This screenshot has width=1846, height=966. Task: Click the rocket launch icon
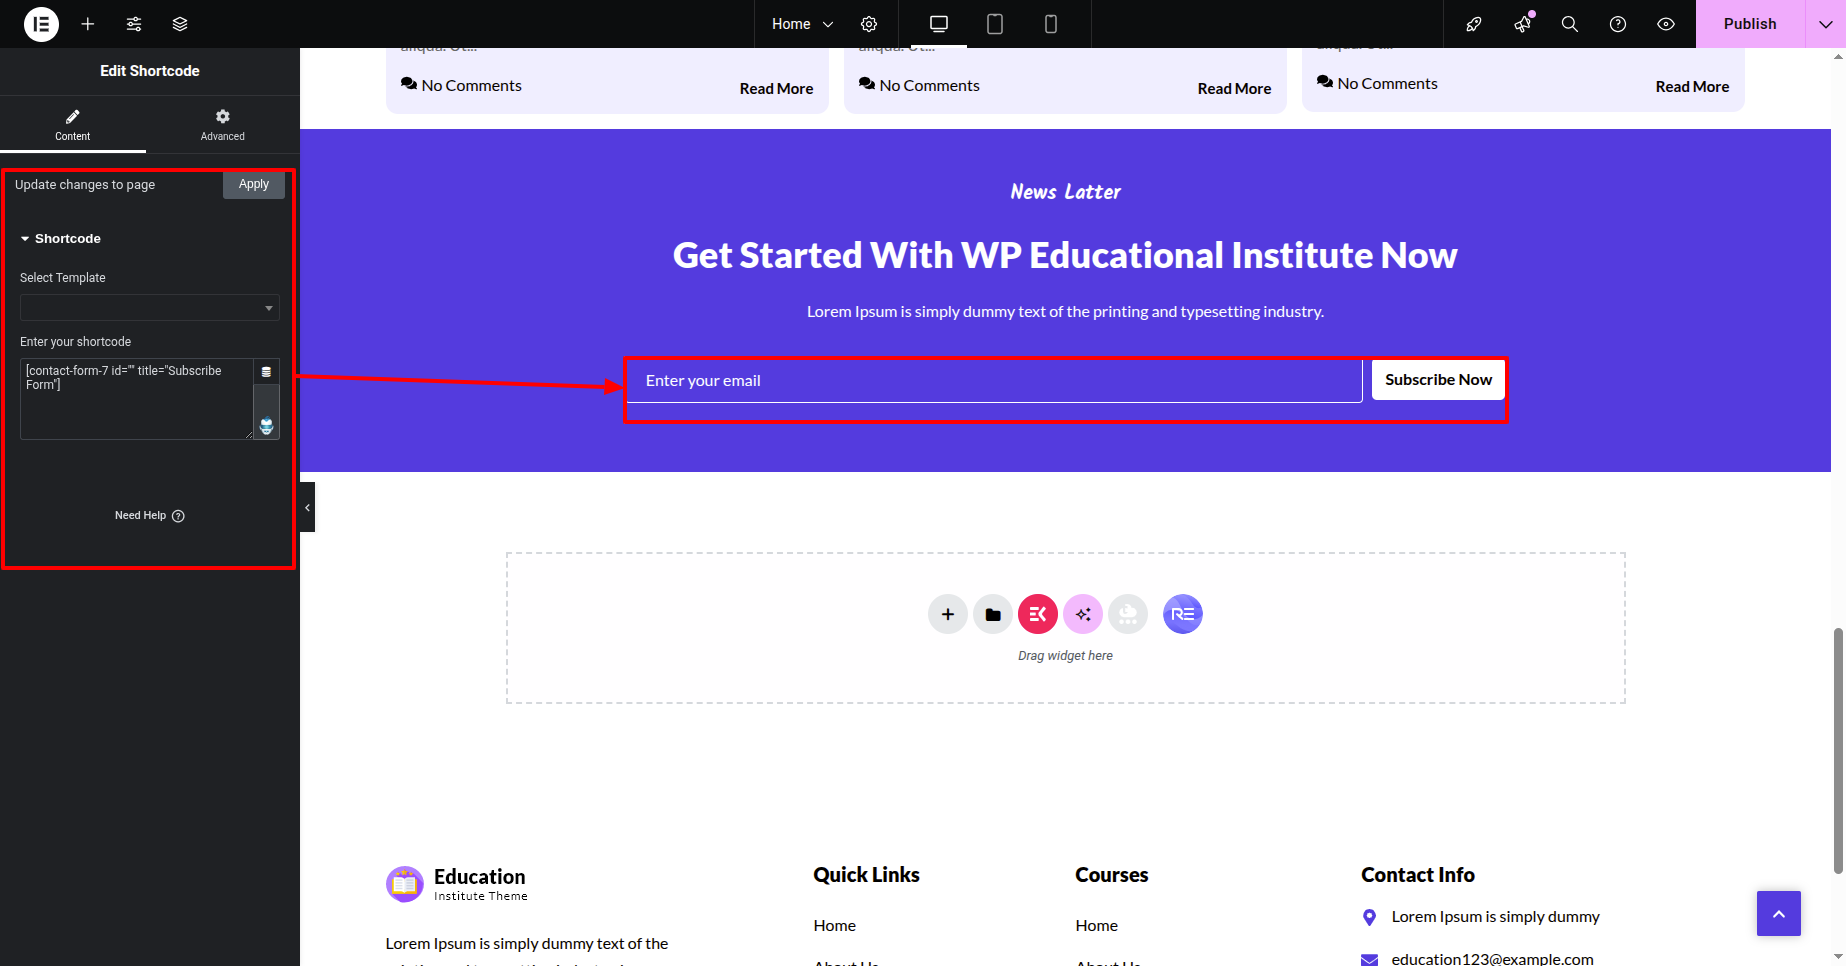(1474, 24)
